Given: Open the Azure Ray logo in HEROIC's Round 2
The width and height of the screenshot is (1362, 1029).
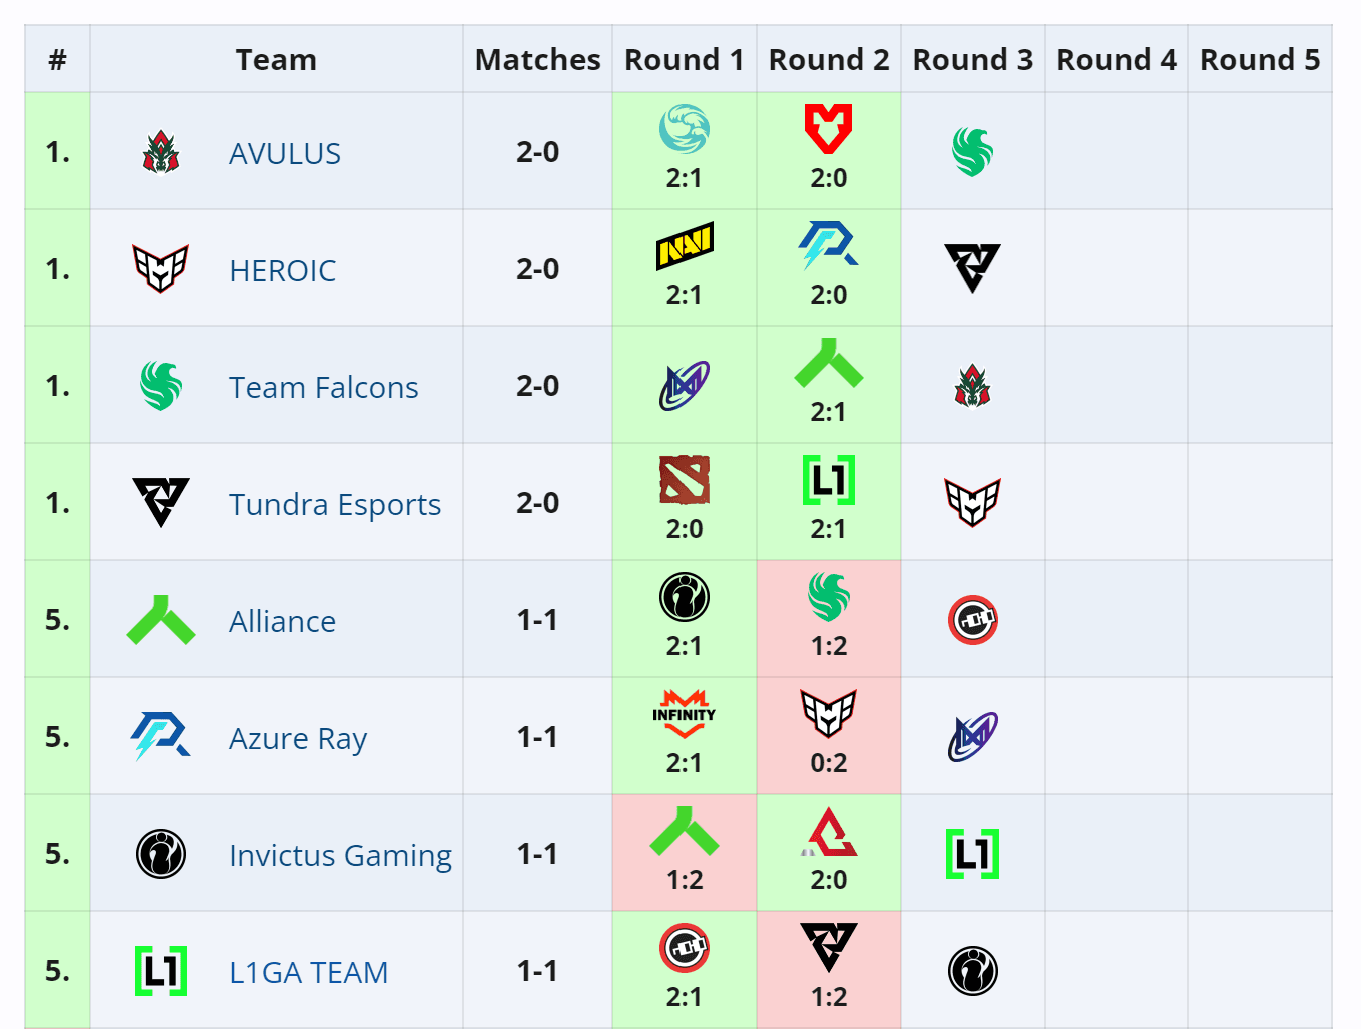Looking at the screenshot, I should pyautogui.click(x=828, y=245).
